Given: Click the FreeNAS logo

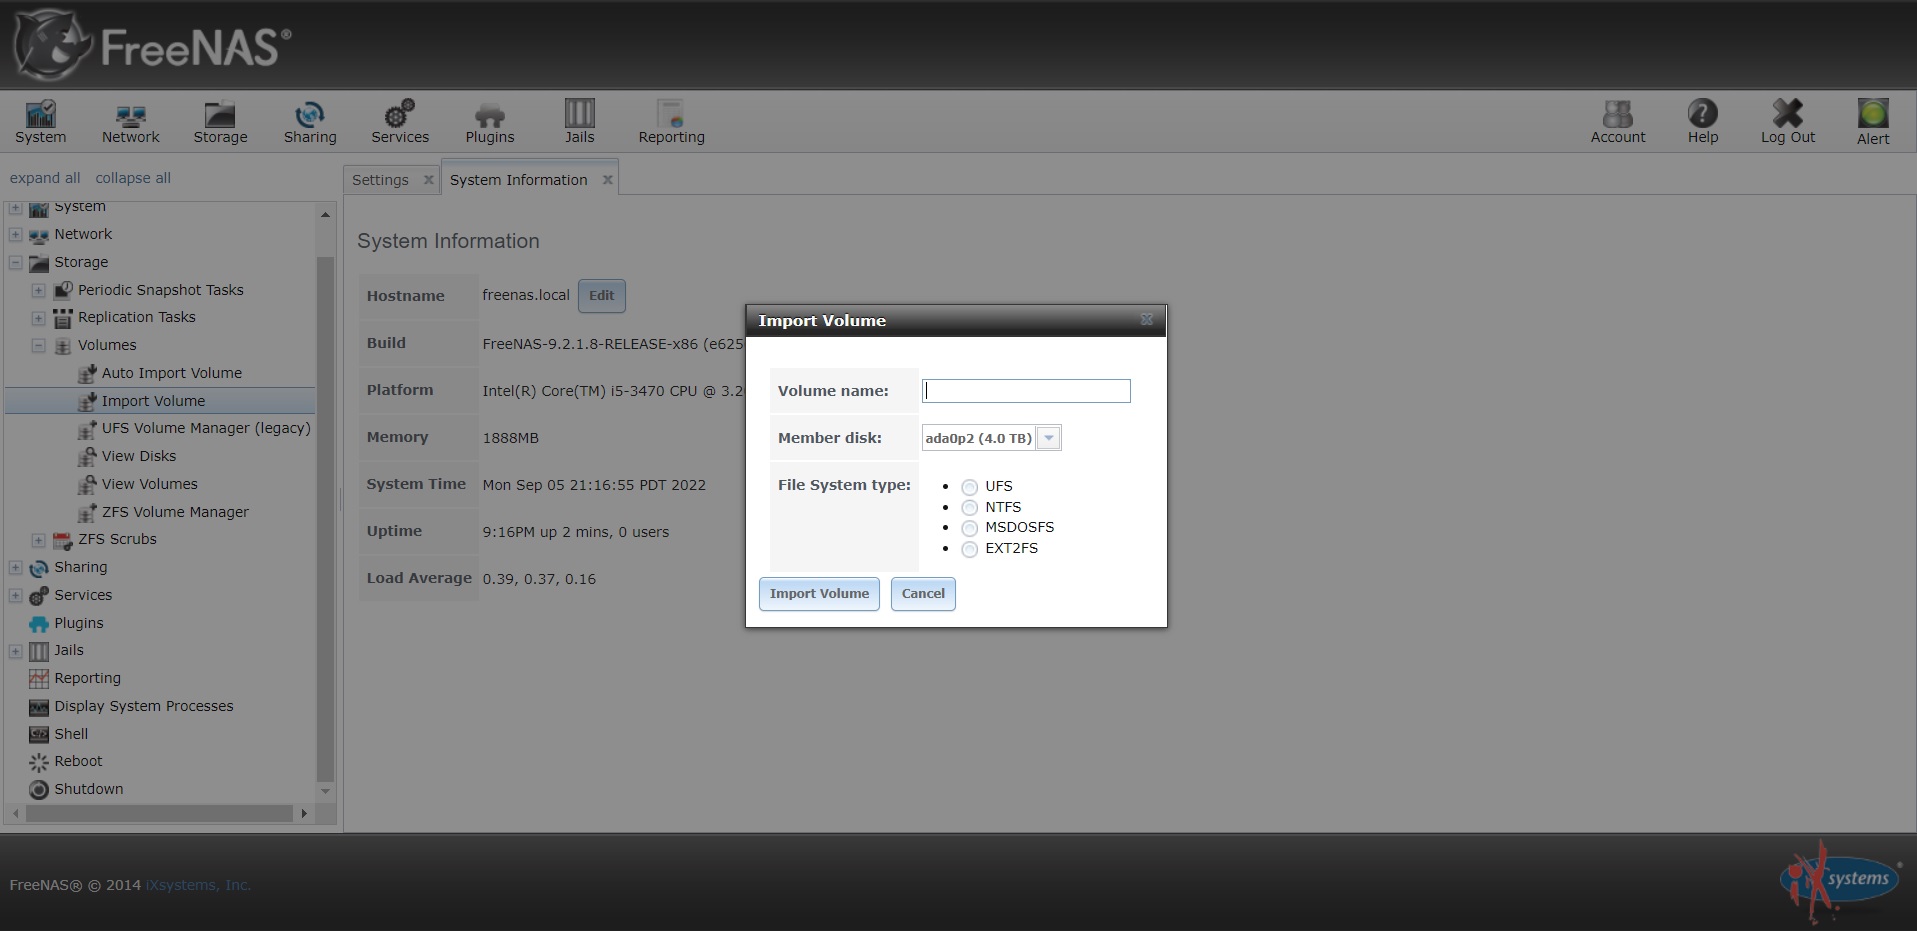Looking at the screenshot, I should click(152, 45).
